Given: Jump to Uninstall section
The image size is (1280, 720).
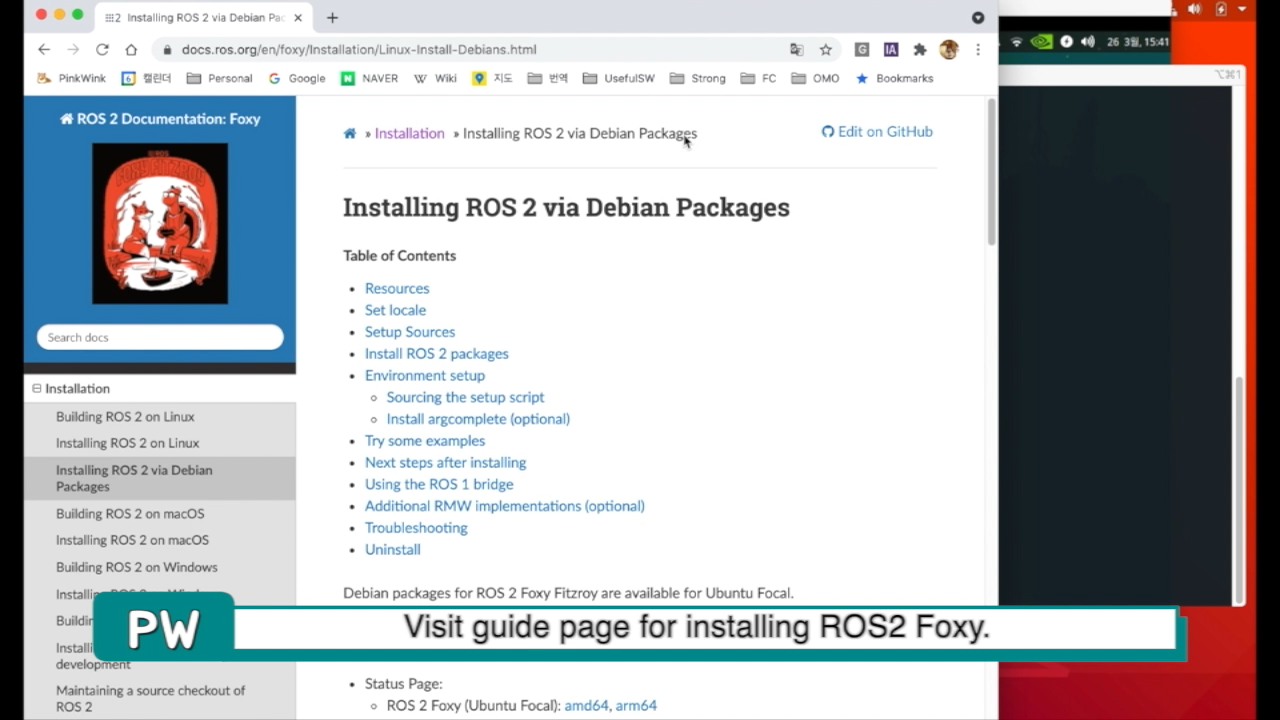Looking at the screenshot, I should pyautogui.click(x=393, y=550).
